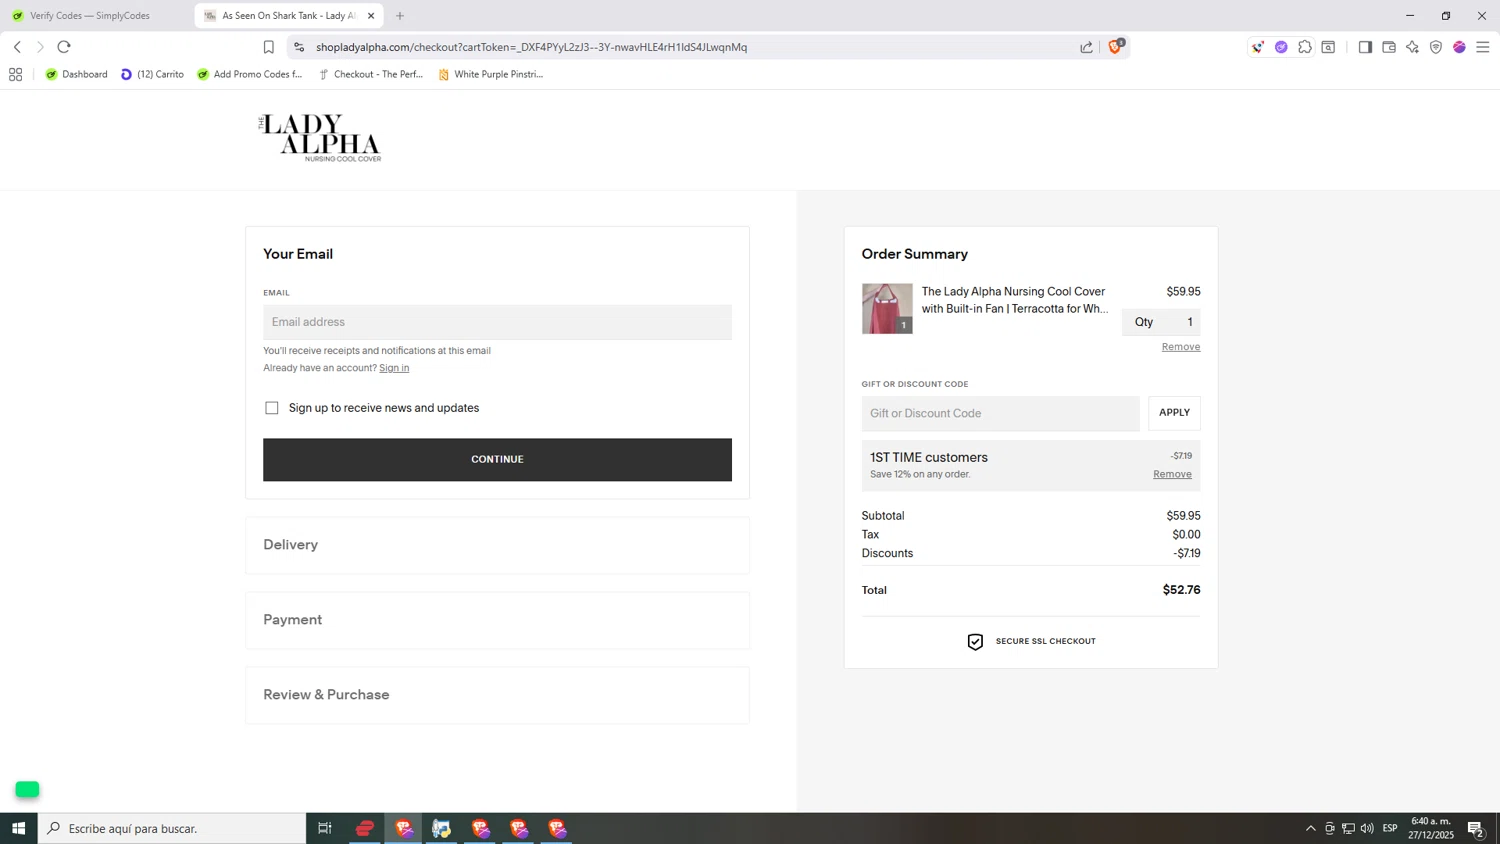Screen dimensions: 1500x844
Task: Open Add Promo Codes bookmark
Action: point(250,74)
